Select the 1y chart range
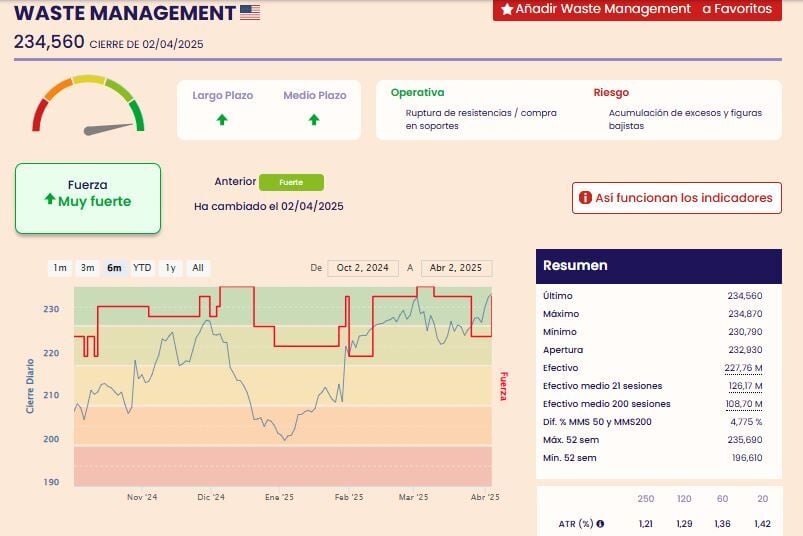This screenshot has width=803, height=536. 171,268
